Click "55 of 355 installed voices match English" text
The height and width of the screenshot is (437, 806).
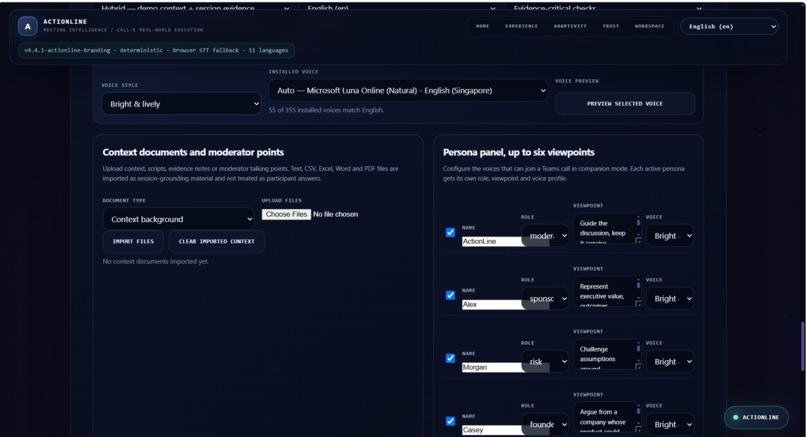click(326, 110)
